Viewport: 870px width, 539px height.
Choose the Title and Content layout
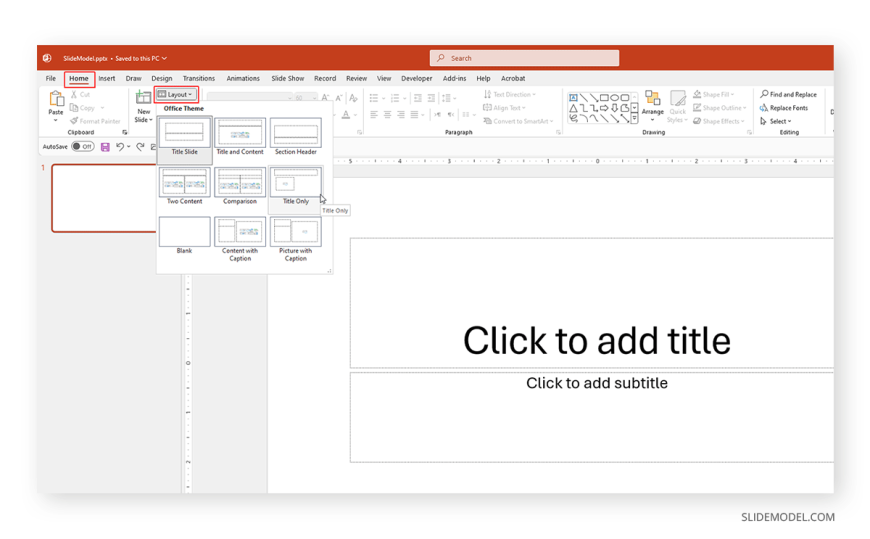tap(240, 137)
